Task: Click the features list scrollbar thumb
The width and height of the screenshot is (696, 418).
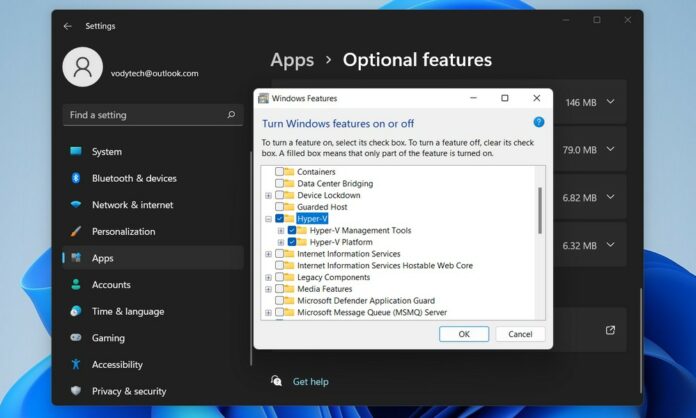Action: [540, 210]
